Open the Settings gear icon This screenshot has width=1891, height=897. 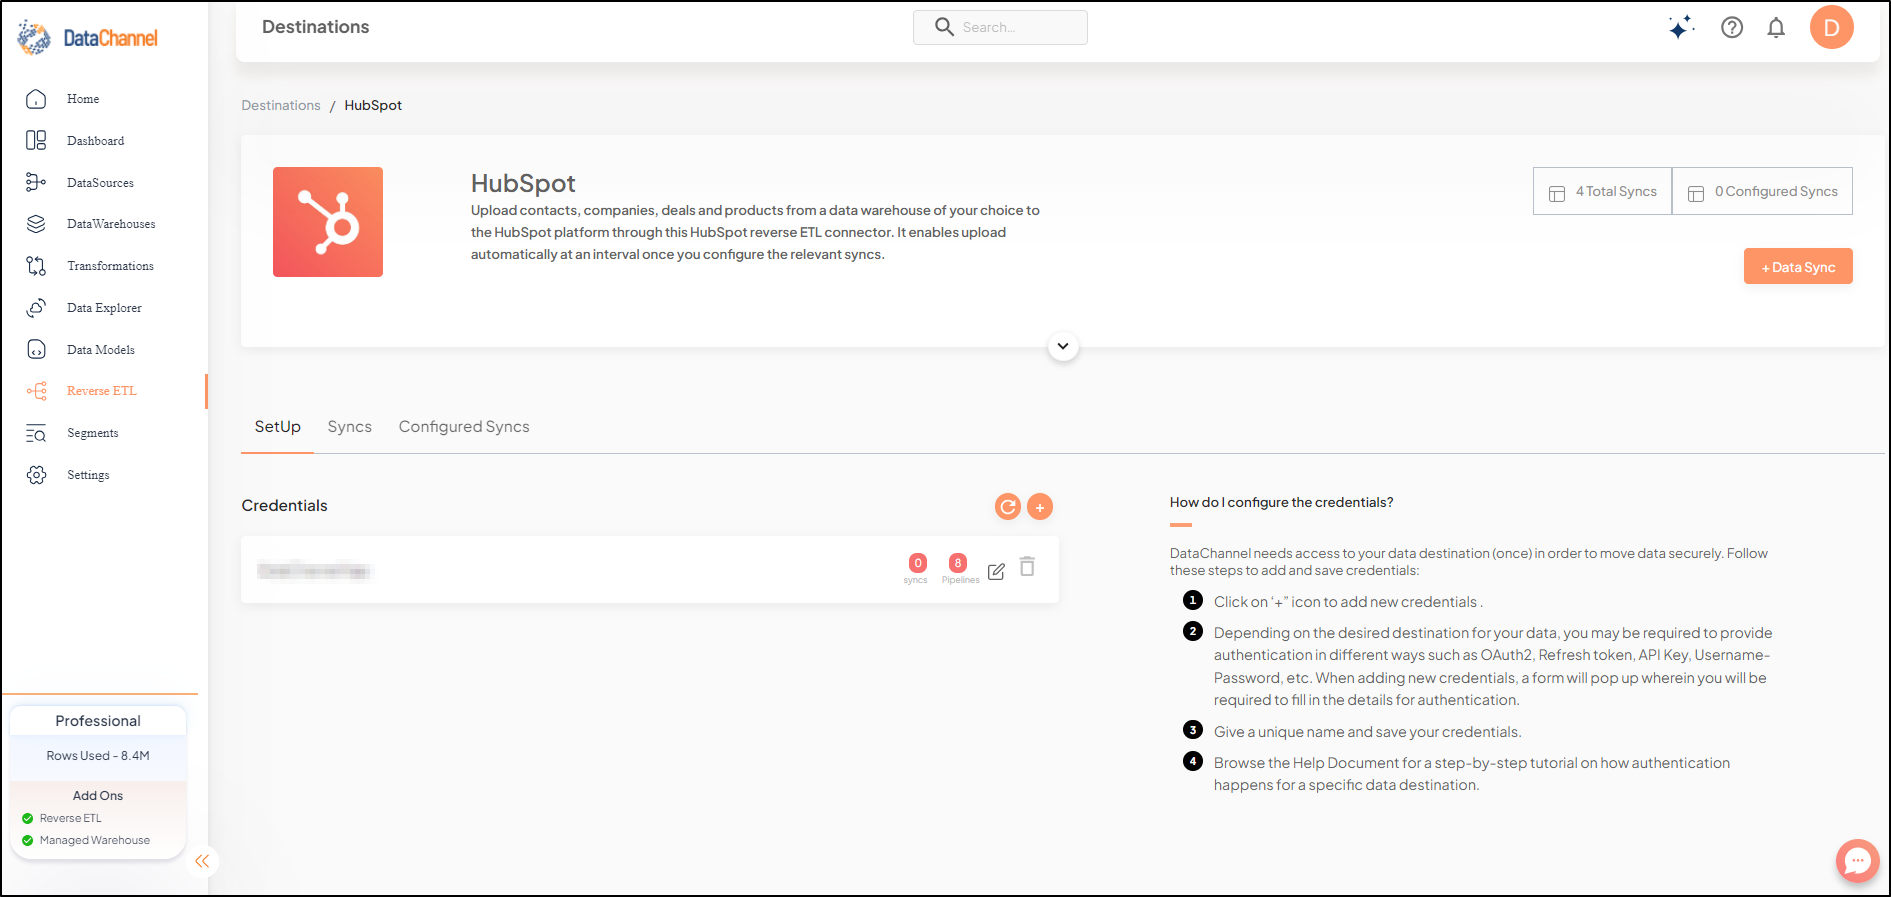pyautogui.click(x=36, y=475)
